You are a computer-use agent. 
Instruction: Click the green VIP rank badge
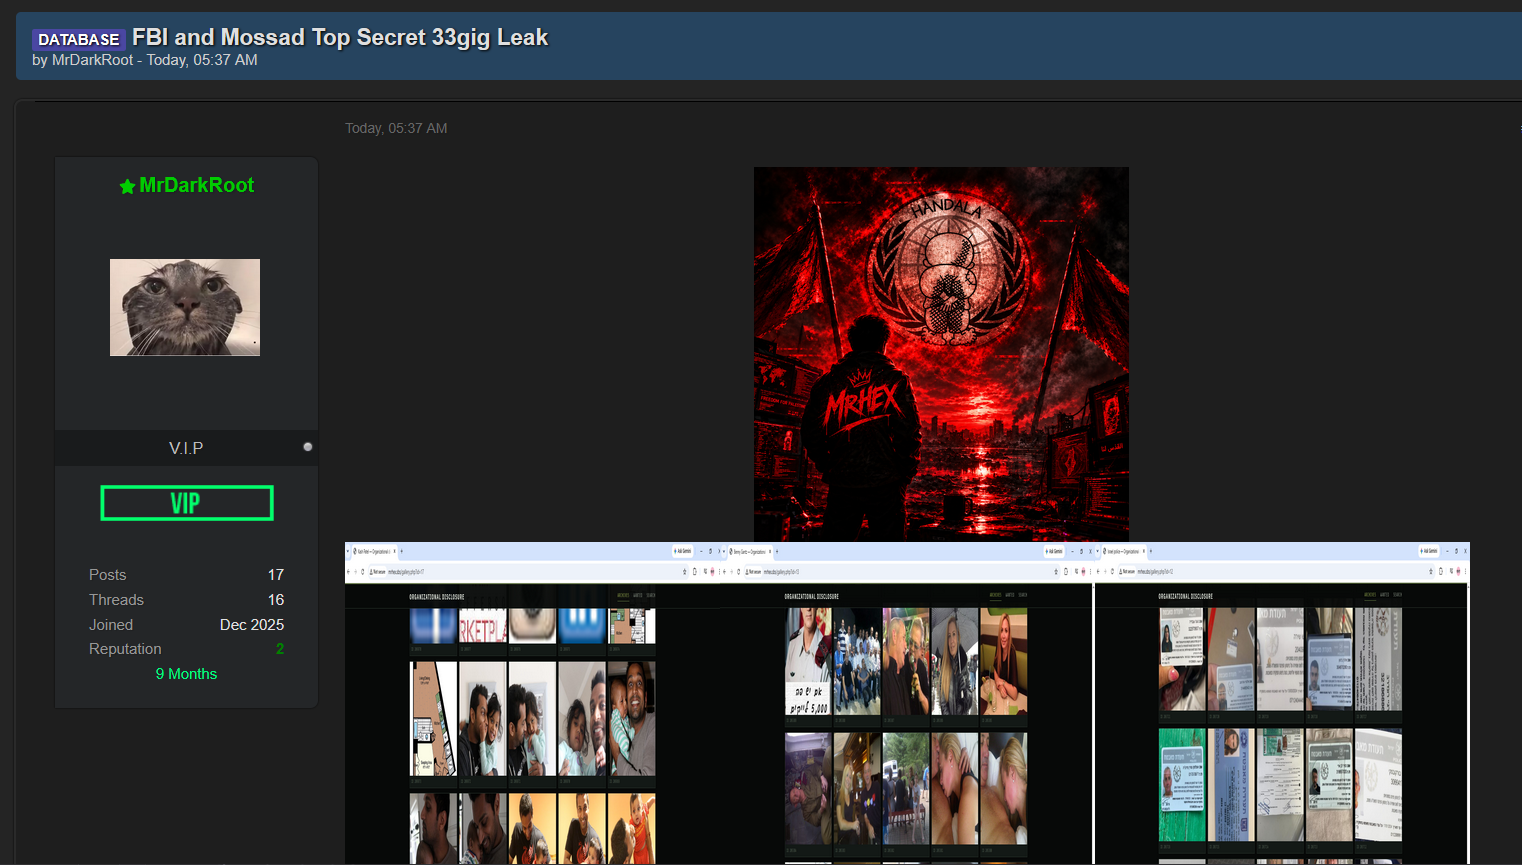pyautogui.click(x=187, y=503)
